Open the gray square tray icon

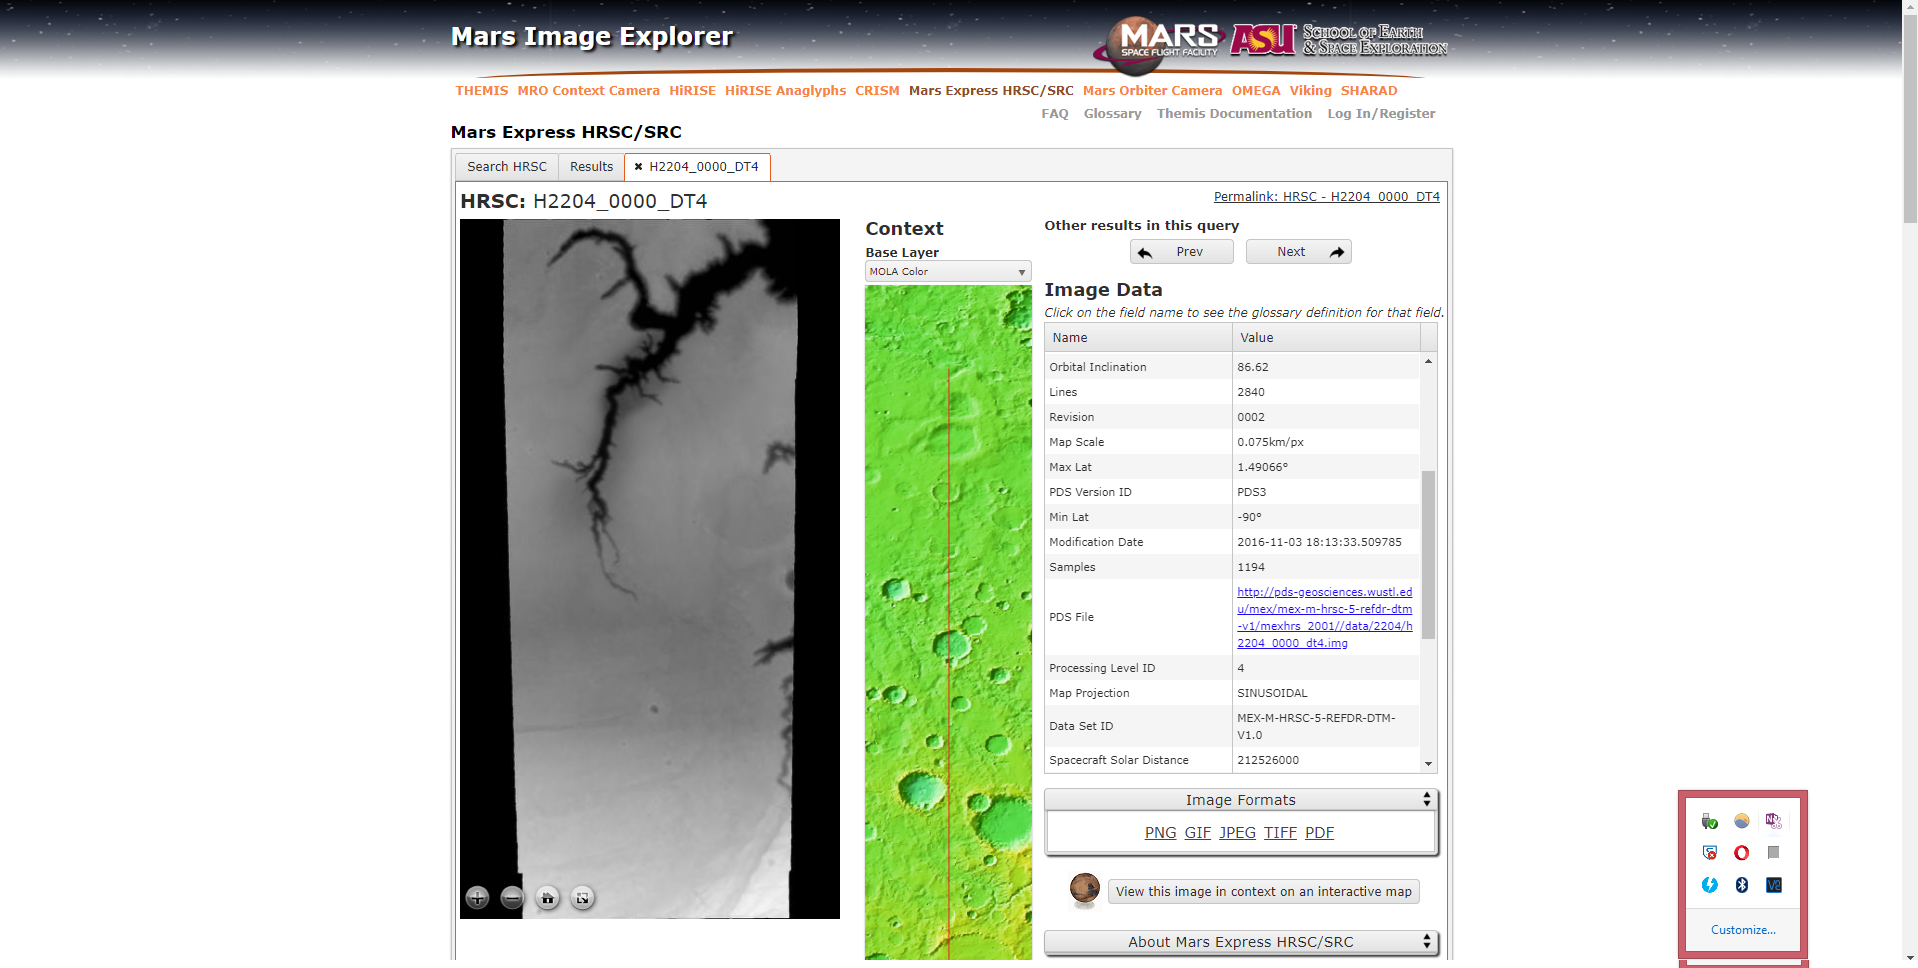coord(1774,853)
